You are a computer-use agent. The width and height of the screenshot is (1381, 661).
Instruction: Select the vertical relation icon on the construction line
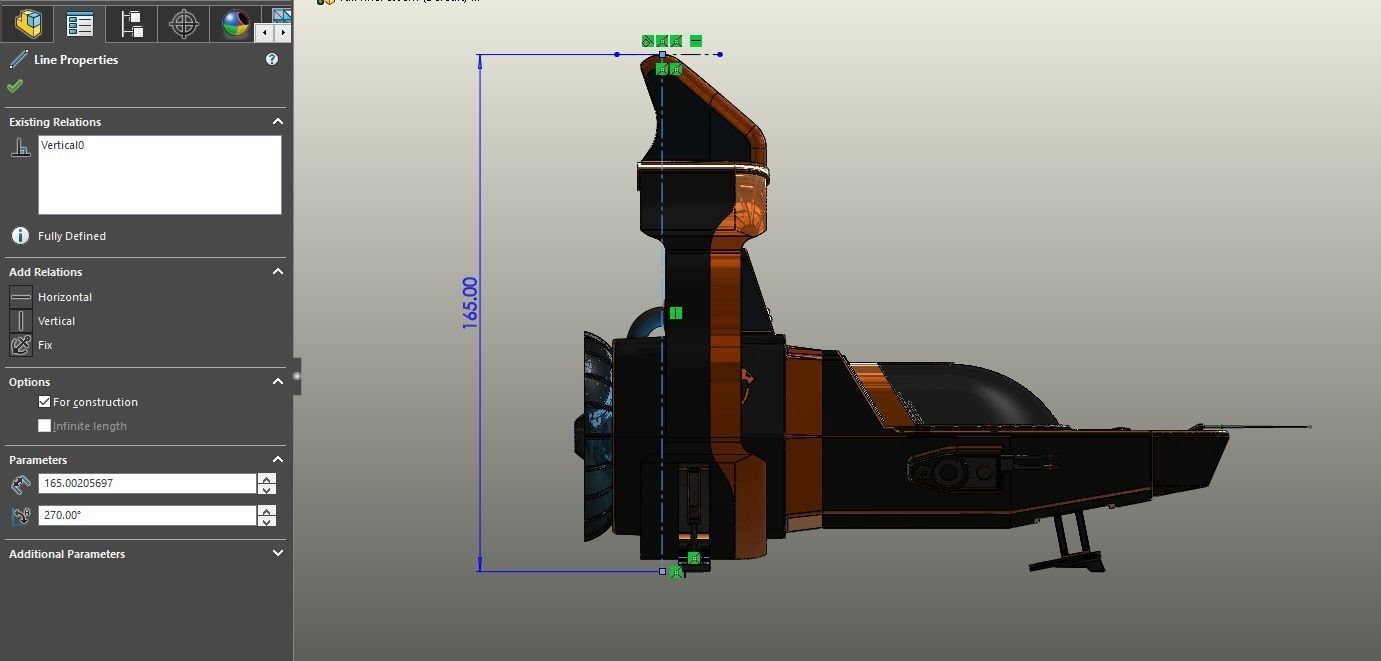point(676,313)
